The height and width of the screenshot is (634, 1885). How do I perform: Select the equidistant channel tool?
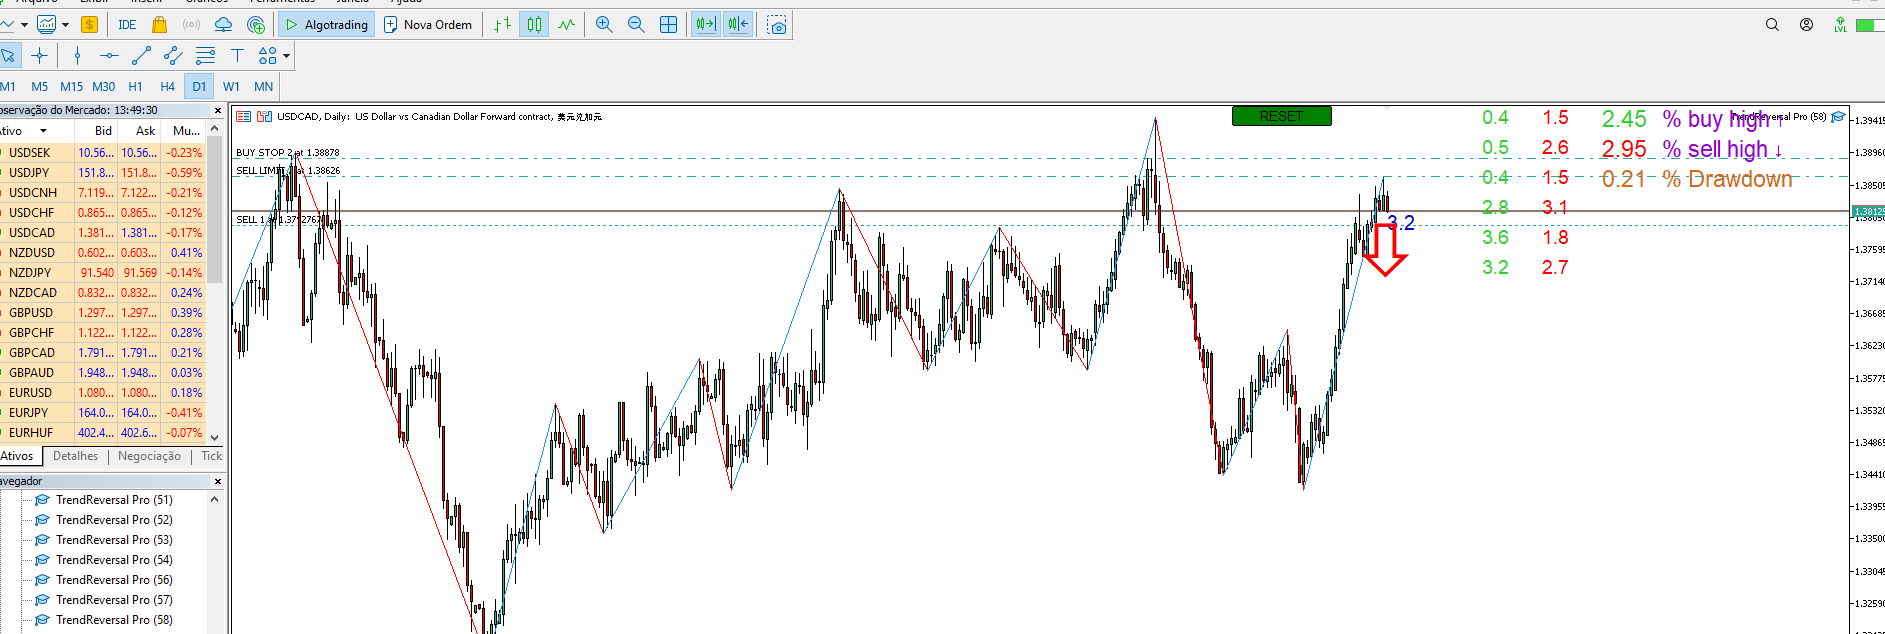[x=173, y=55]
